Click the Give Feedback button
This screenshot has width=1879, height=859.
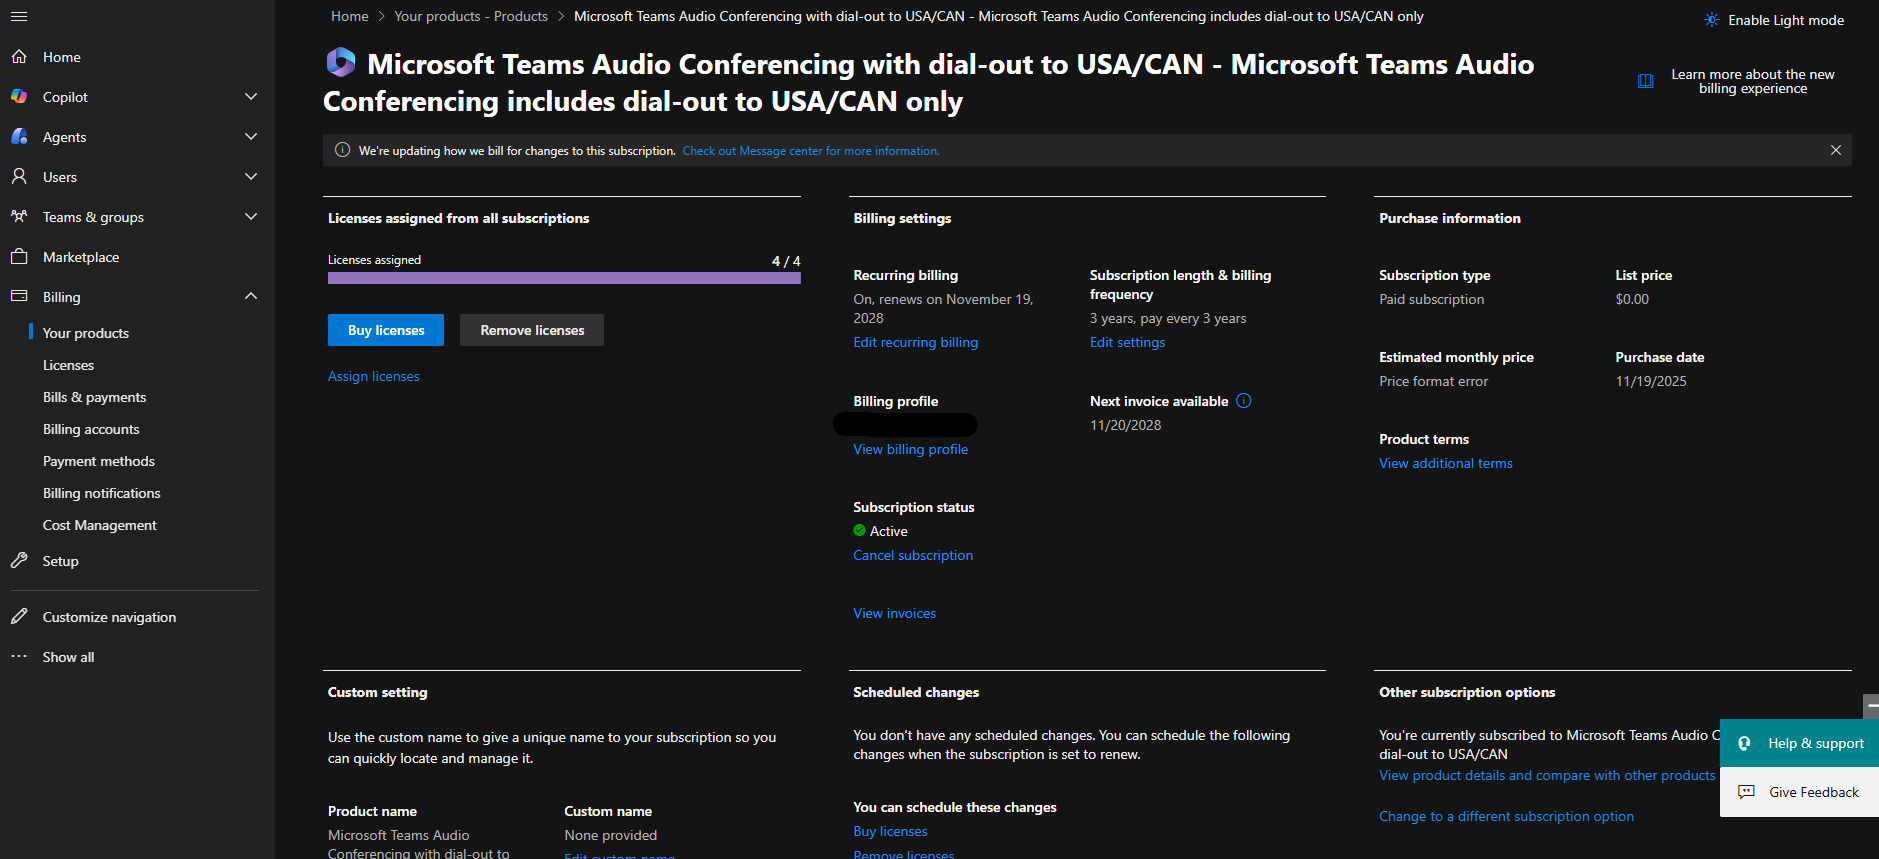click(1799, 792)
